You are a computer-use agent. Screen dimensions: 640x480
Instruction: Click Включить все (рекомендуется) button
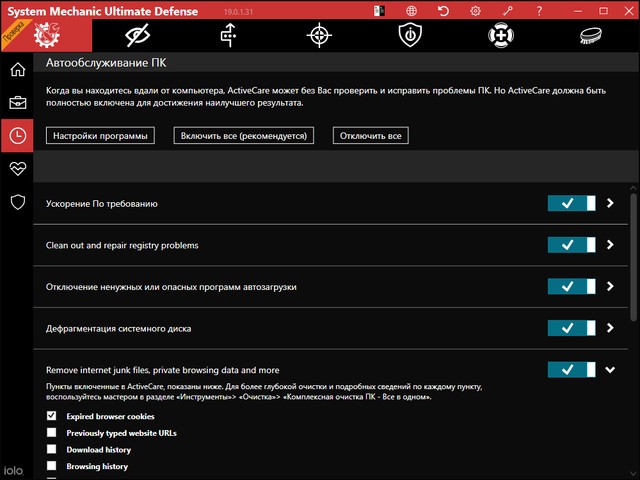(x=245, y=135)
